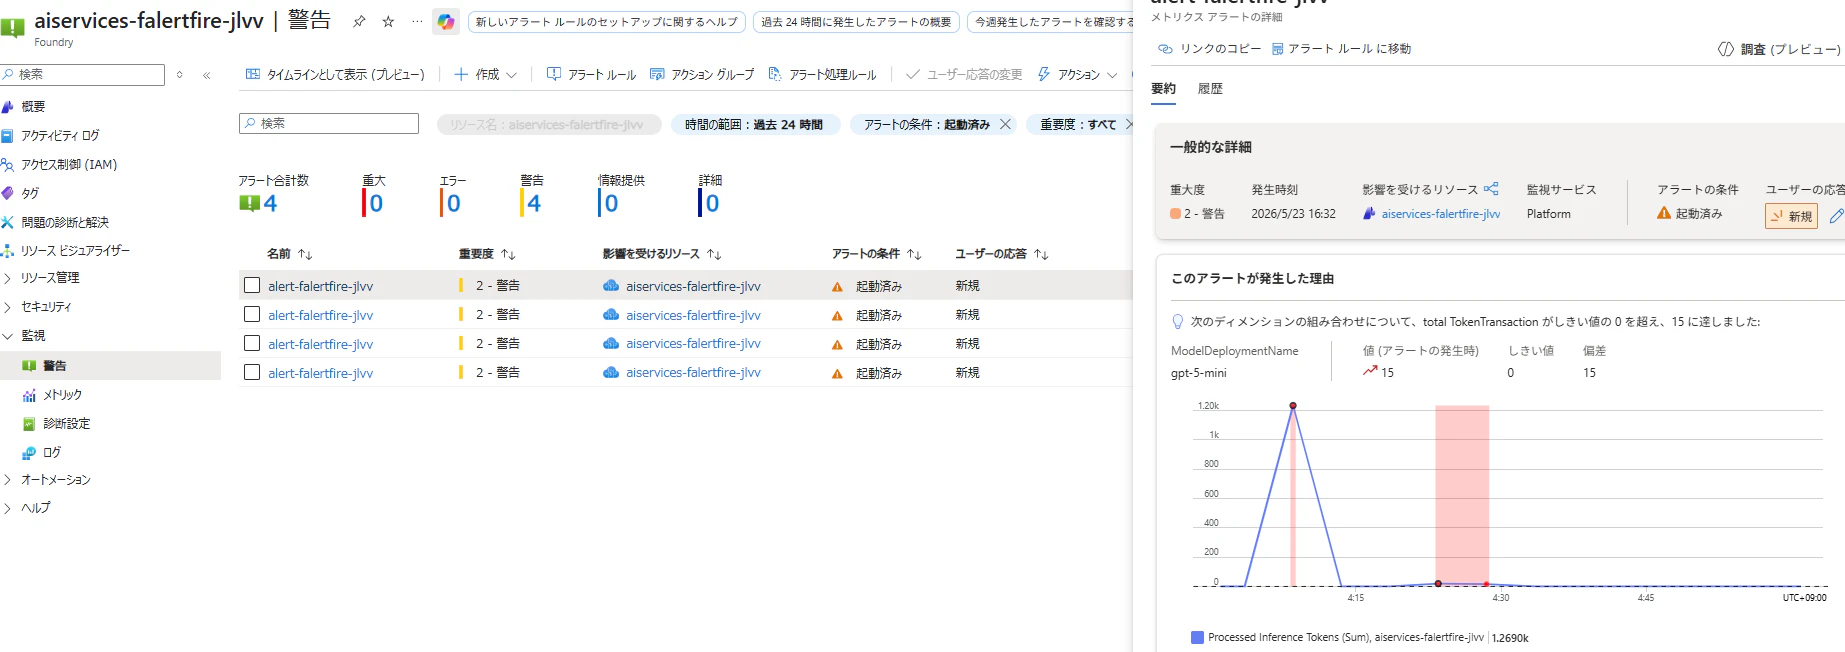Click アラート合計数 tile
The image size is (1845, 652).
coord(274,196)
